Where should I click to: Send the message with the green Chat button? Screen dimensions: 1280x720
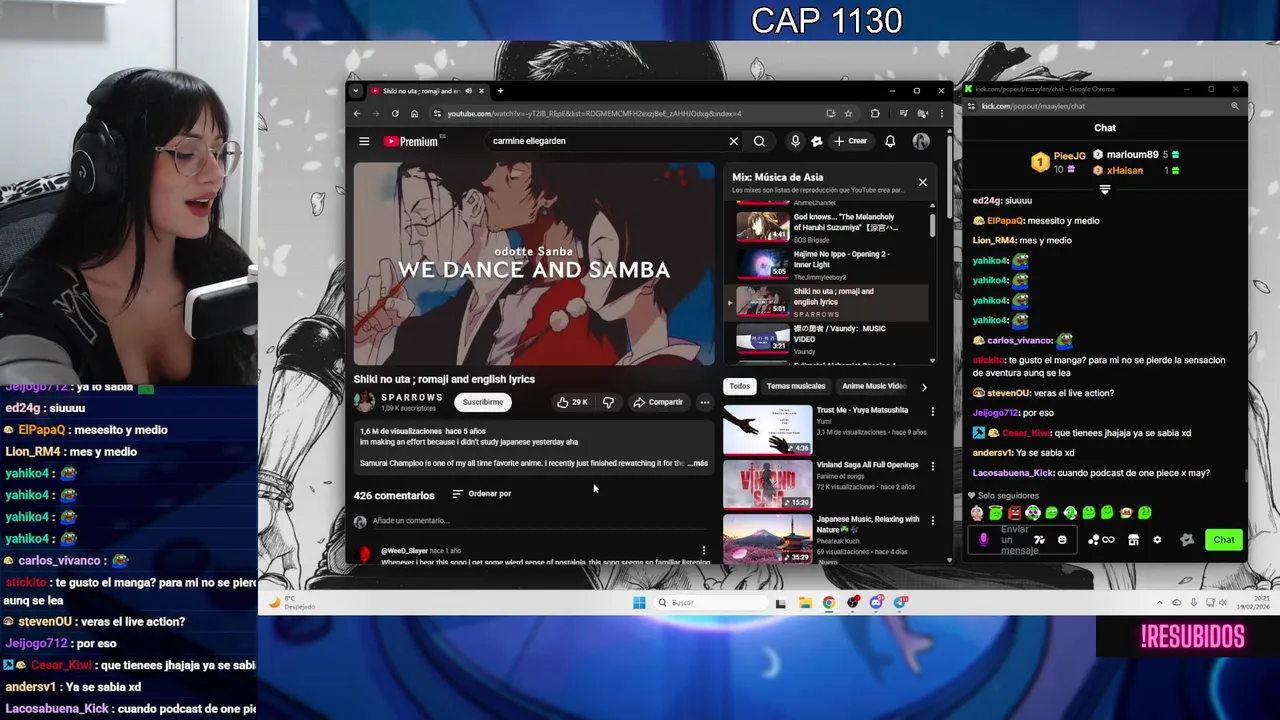click(1224, 540)
